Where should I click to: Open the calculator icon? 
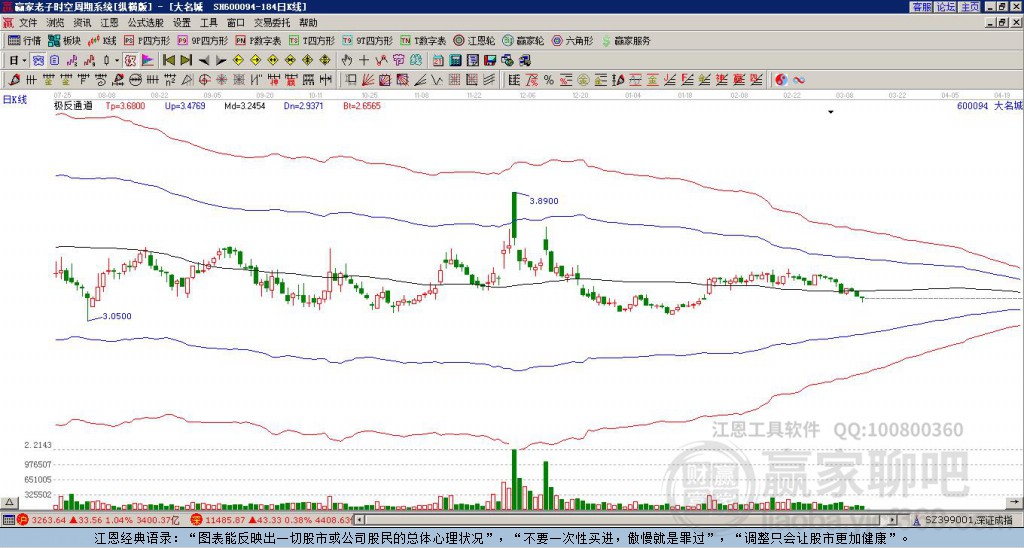coord(456,61)
